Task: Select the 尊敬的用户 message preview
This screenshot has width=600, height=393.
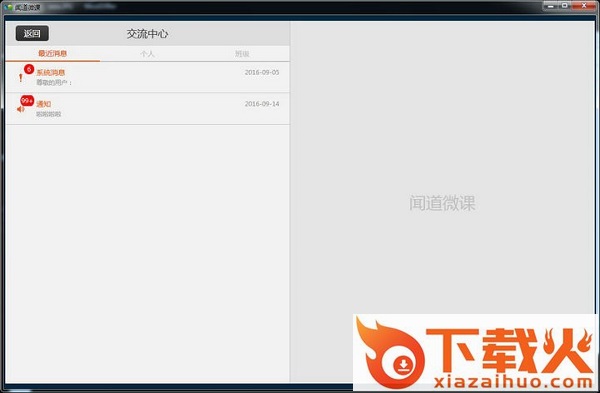Action: tap(54, 82)
